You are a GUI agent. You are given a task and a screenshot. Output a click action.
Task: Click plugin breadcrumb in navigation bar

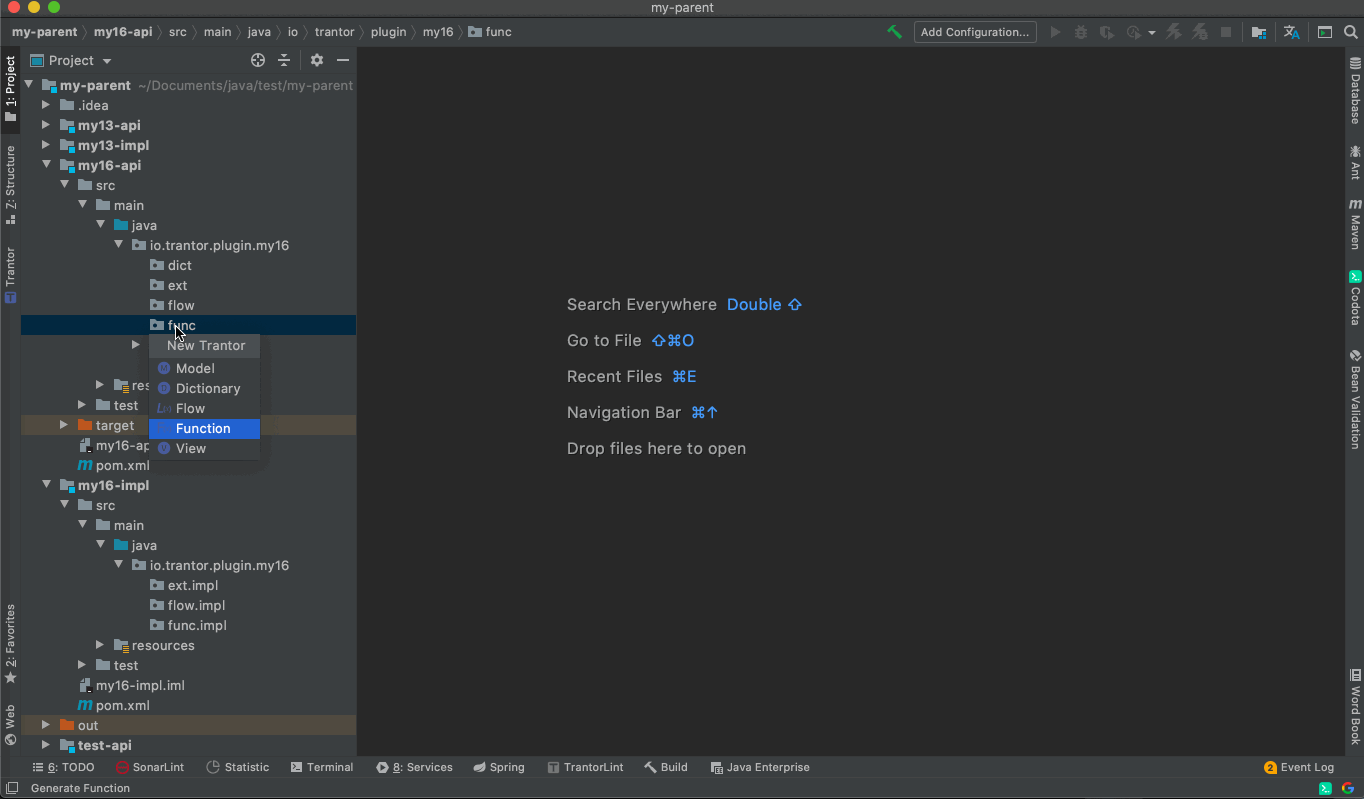pos(388,32)
